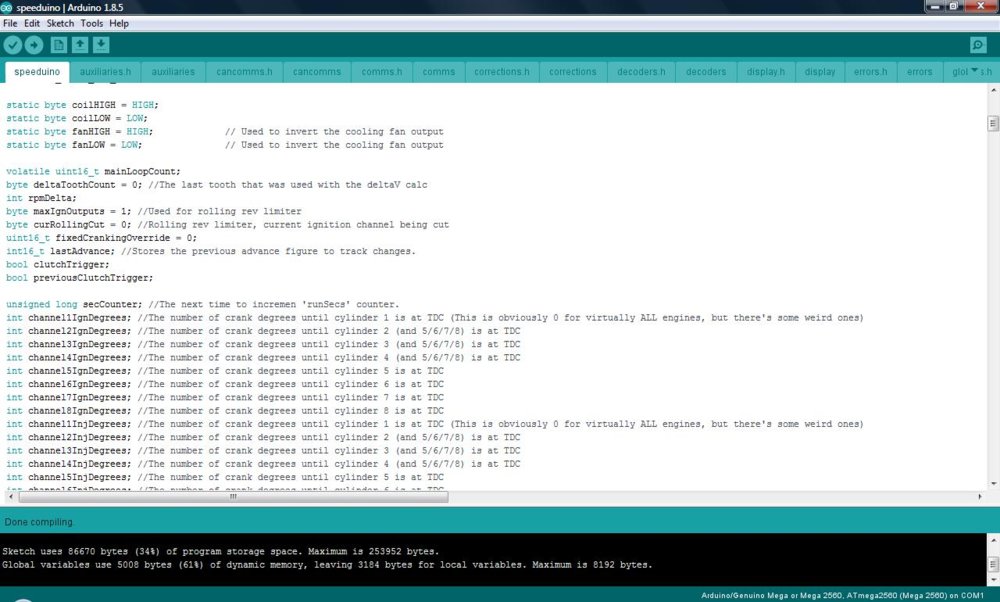This screenshot has width=1000, height=602.
Task: Click the line 'static byte fanLOW = LOW;'
Action: (74, 145)
